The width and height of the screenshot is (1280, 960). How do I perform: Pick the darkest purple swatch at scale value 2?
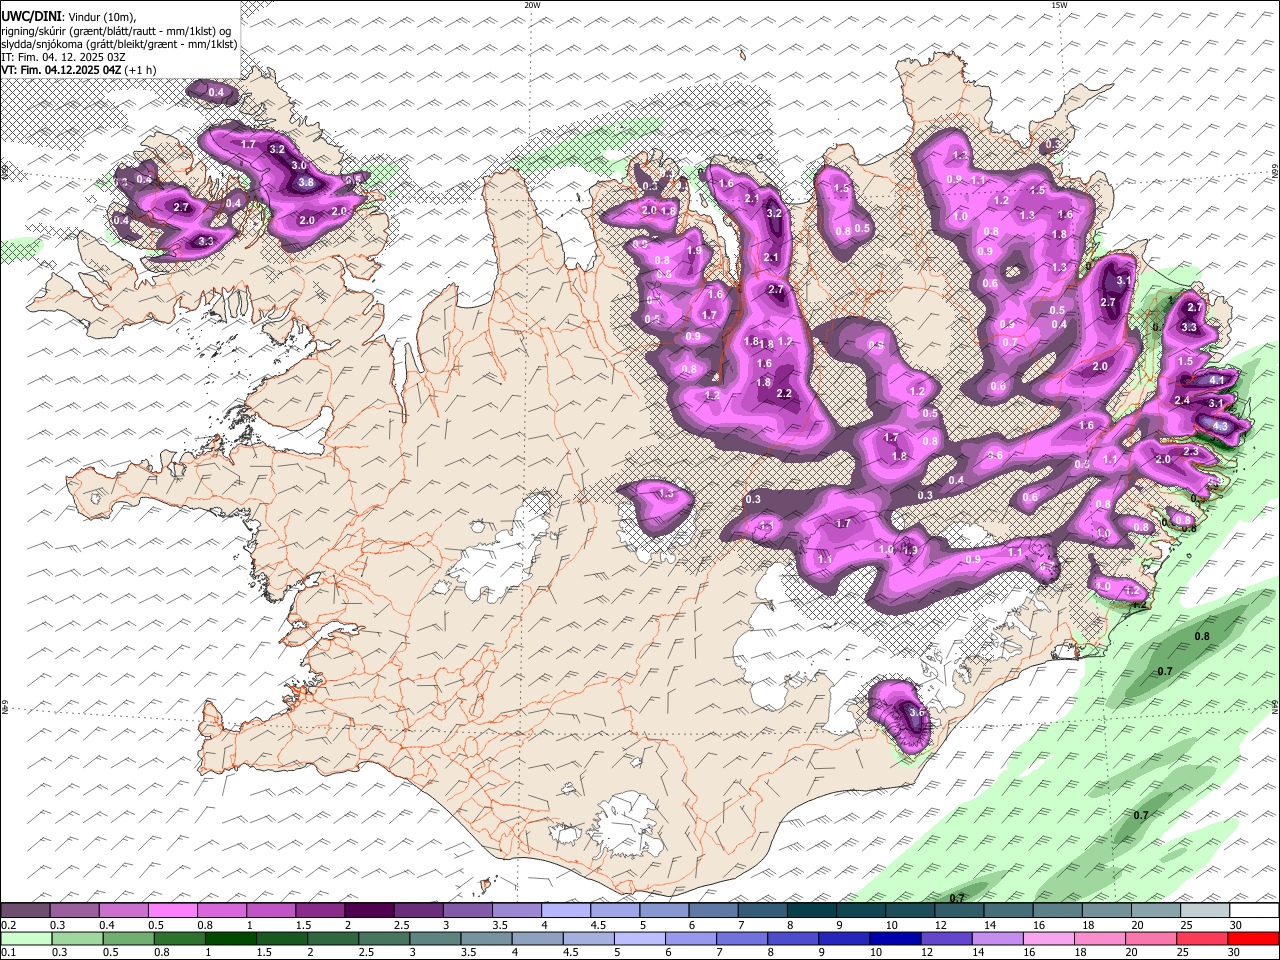click(x=368, y=911)
